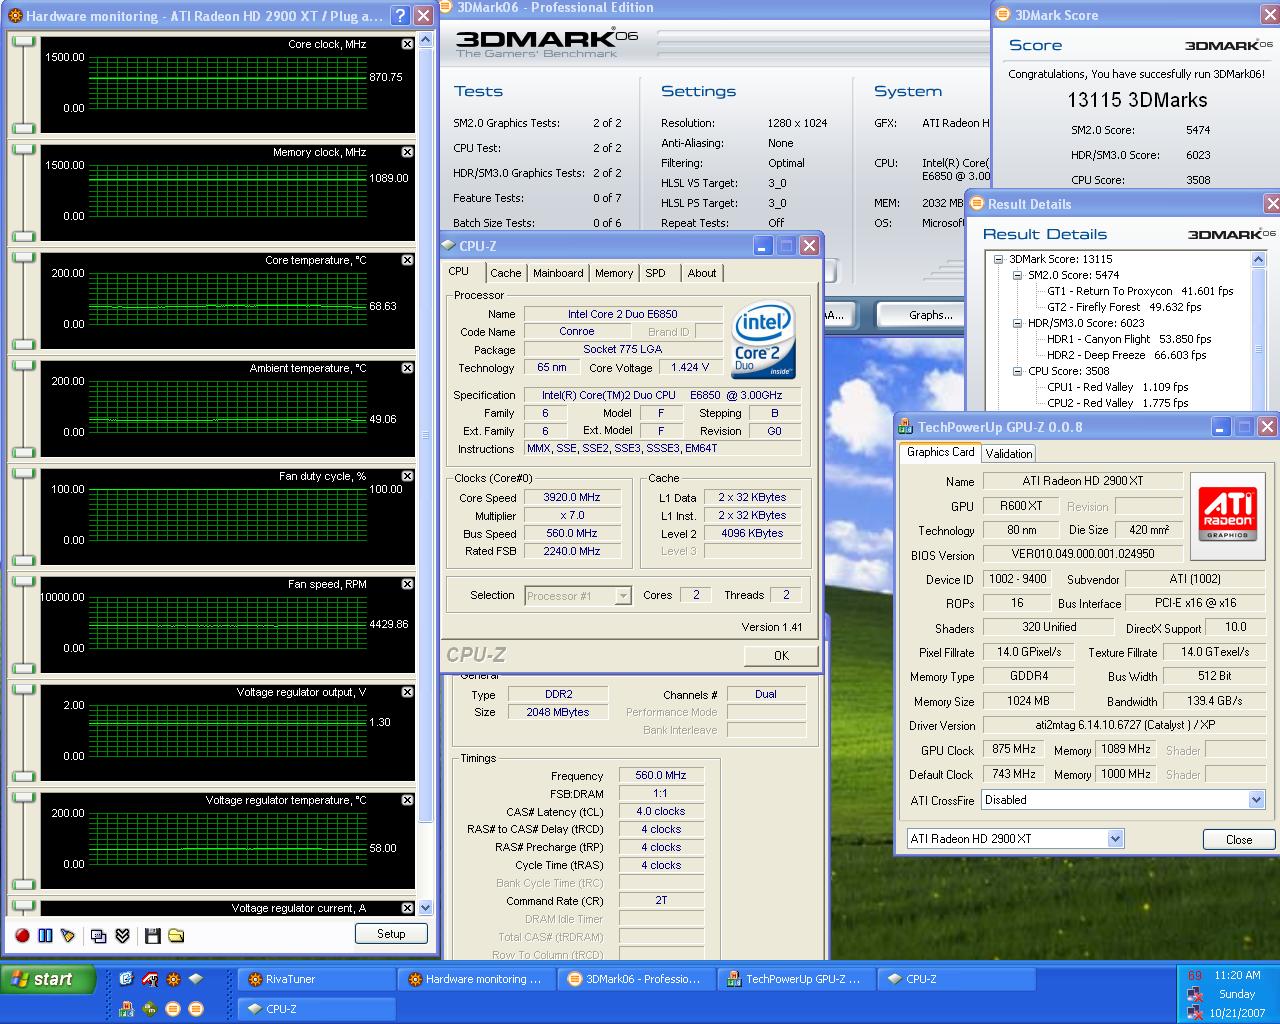
Task: Remove the Fan duty cycle graph with its X
Action: [x=407, y=476]
